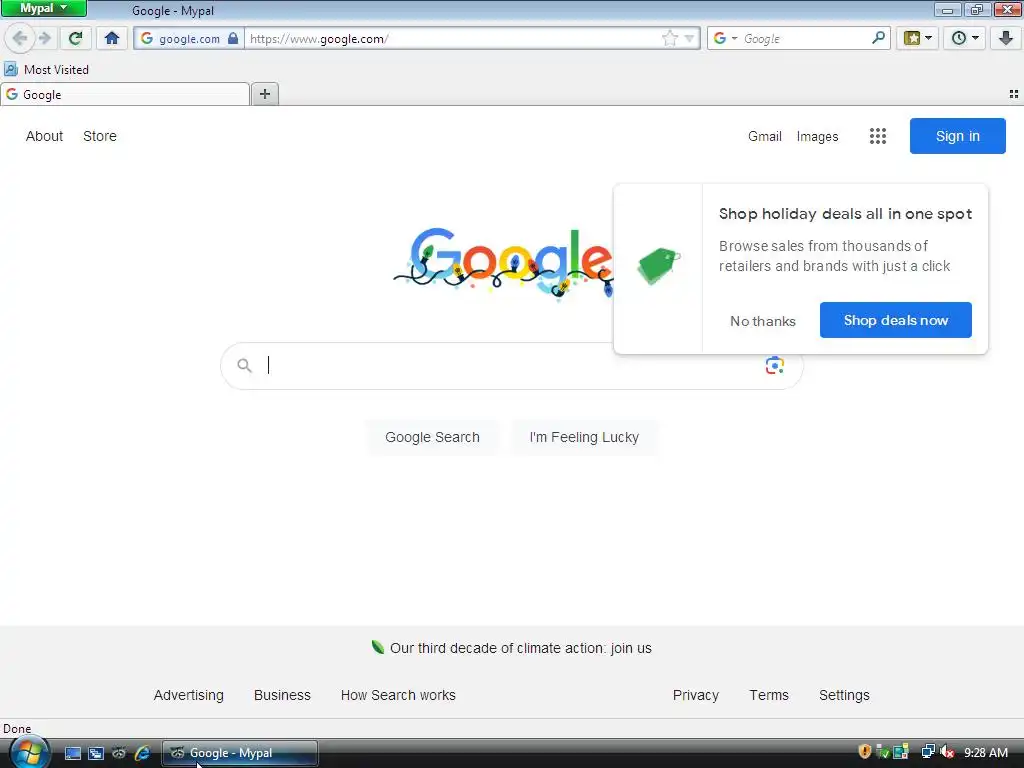Viewport: 1024px width, 768px height.
Task: Open the browser home page icon
Action: [x=112, y=39]
